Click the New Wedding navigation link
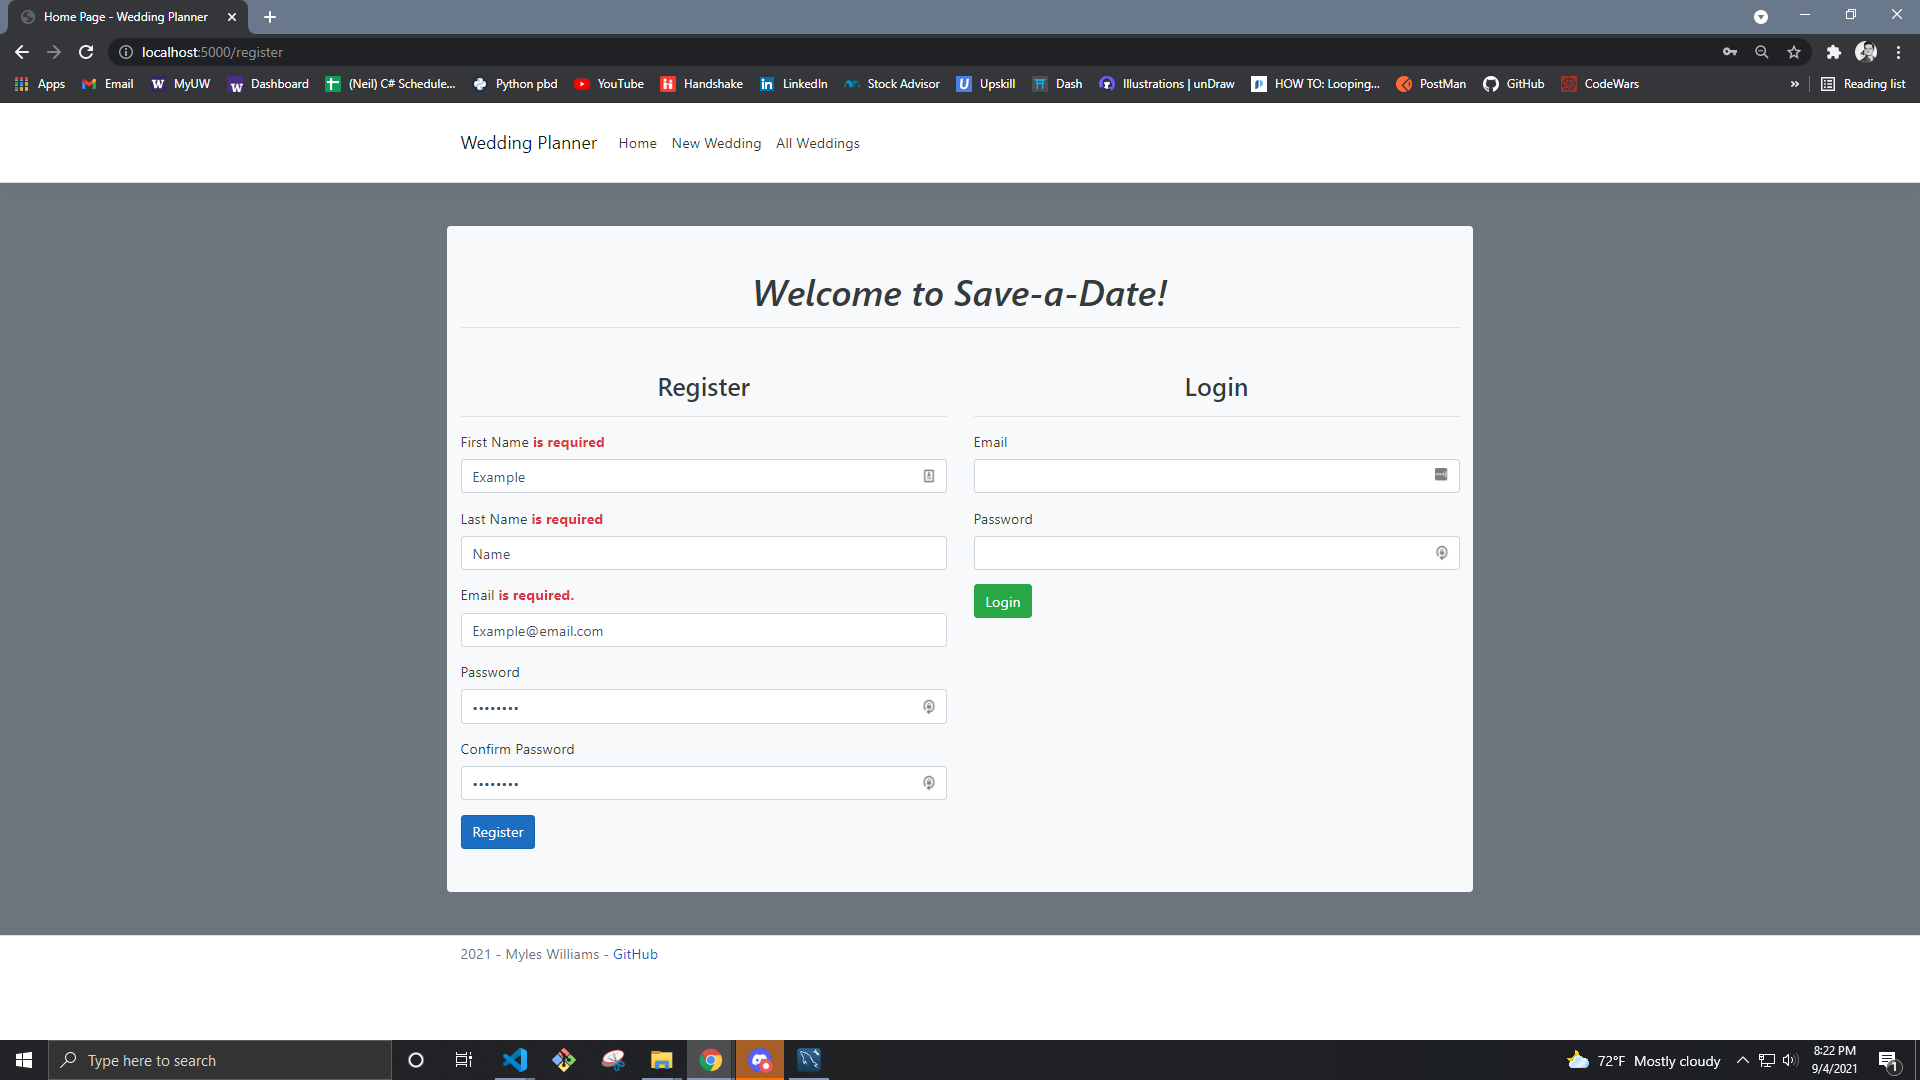 tap(716, 142)
